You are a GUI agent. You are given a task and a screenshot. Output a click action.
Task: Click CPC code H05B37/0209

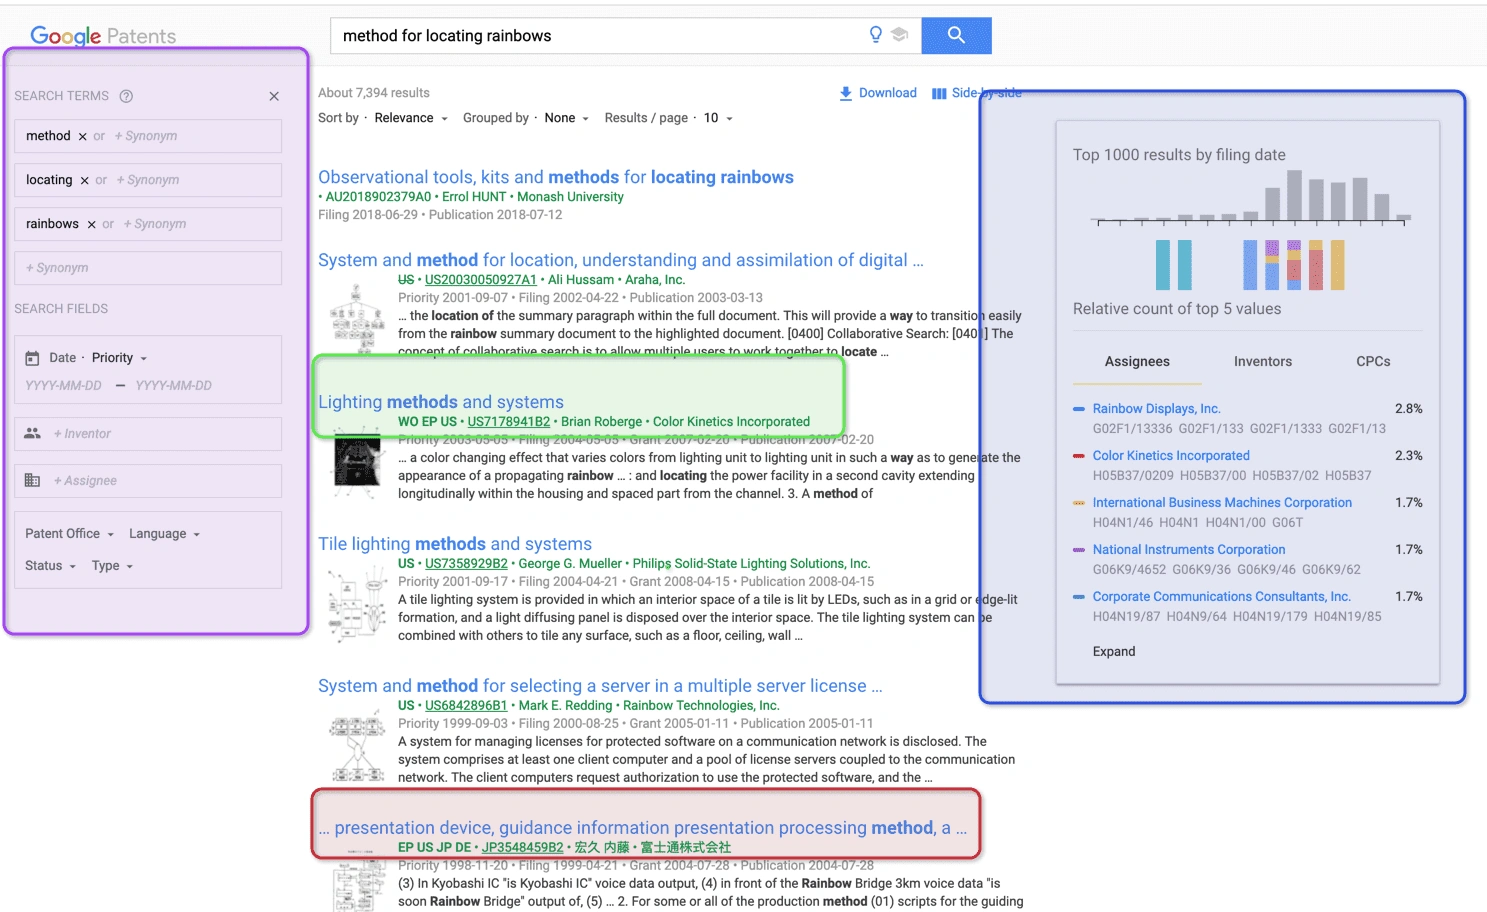[1132, 476]
